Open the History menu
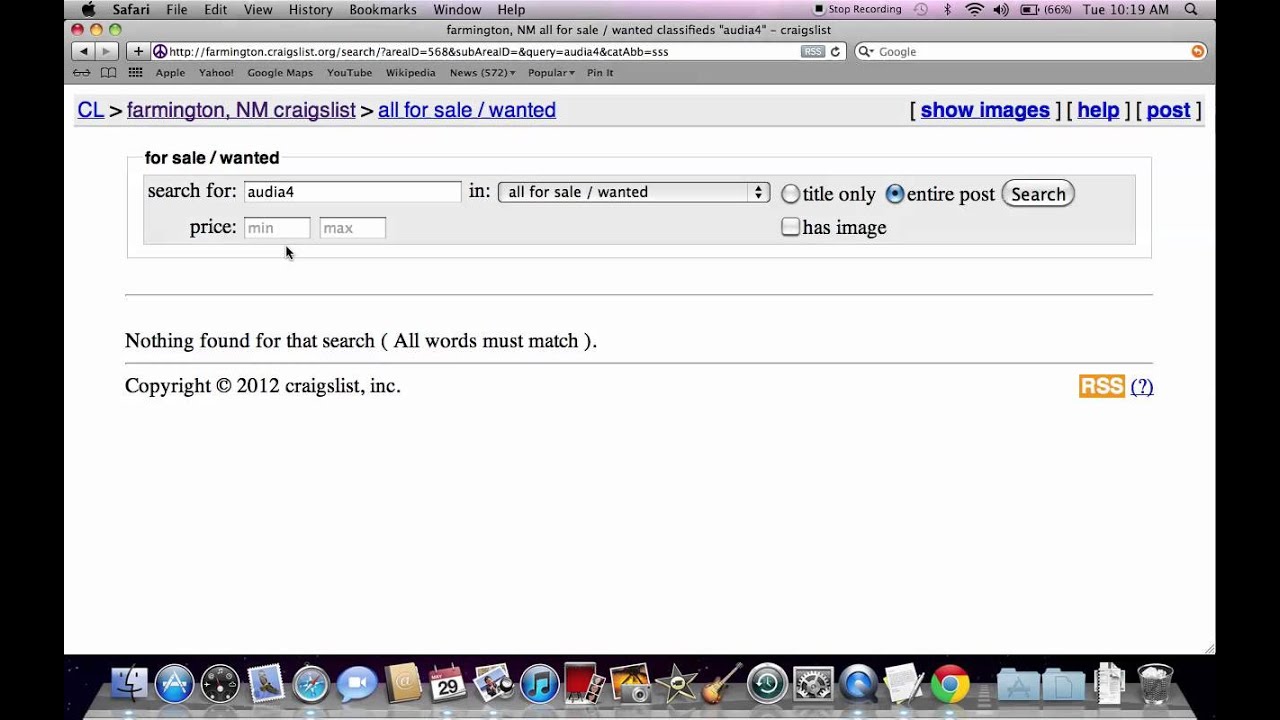Image resolution: width=1280 pixels, height=720 pixels. (310, 9)
